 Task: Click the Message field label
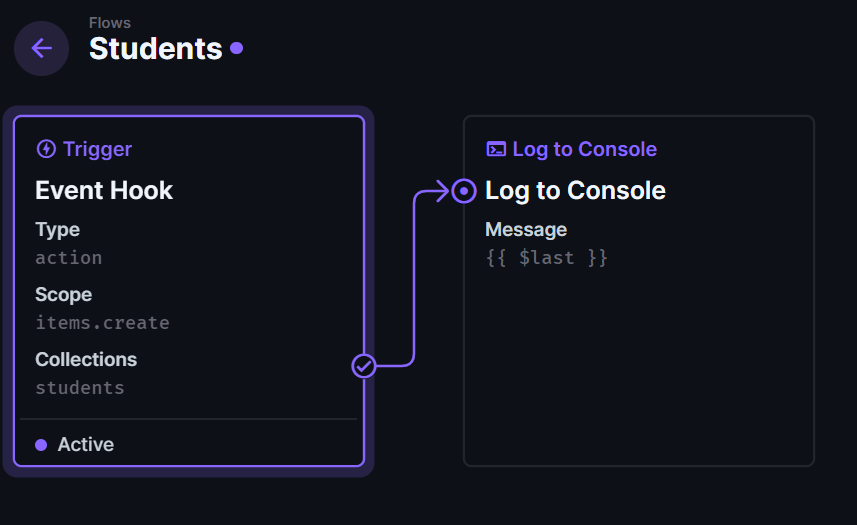526,229
